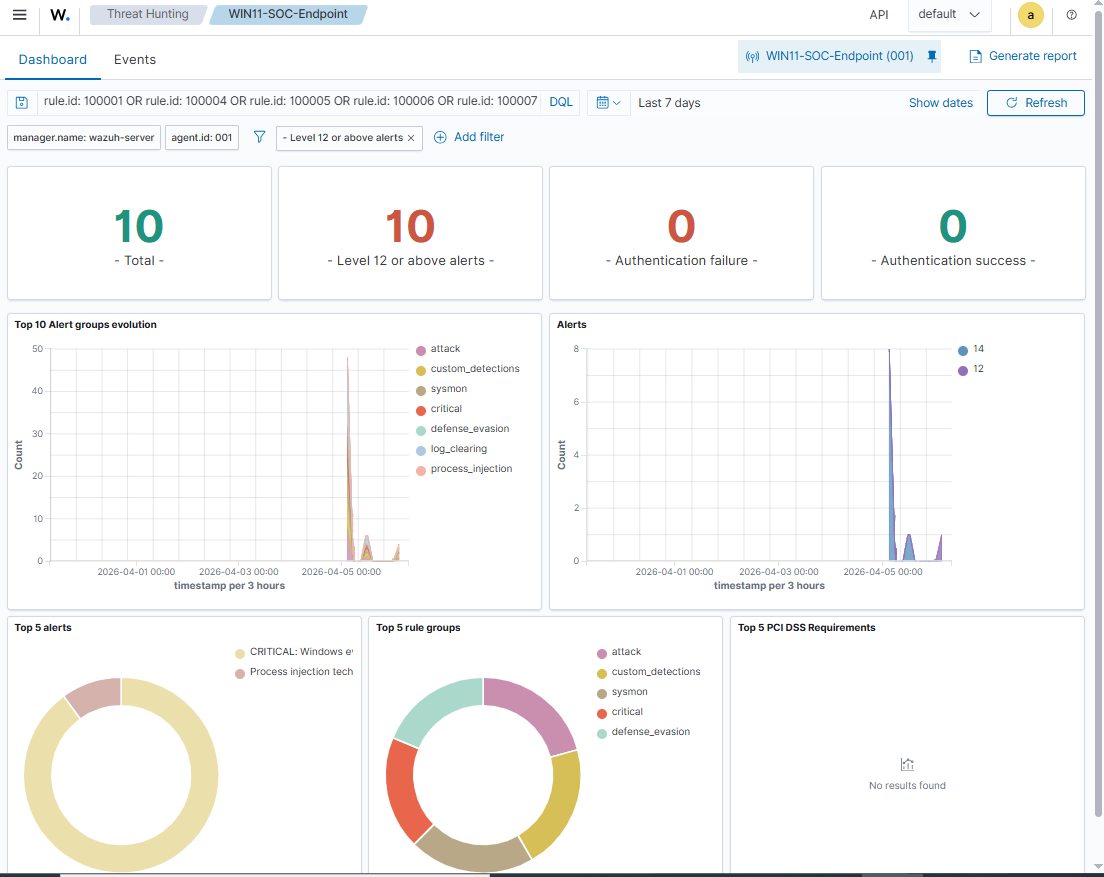The height and width of the screenshot is (877, 1104).
Task: Click the Refresh button
Action: coord(1036,102)
